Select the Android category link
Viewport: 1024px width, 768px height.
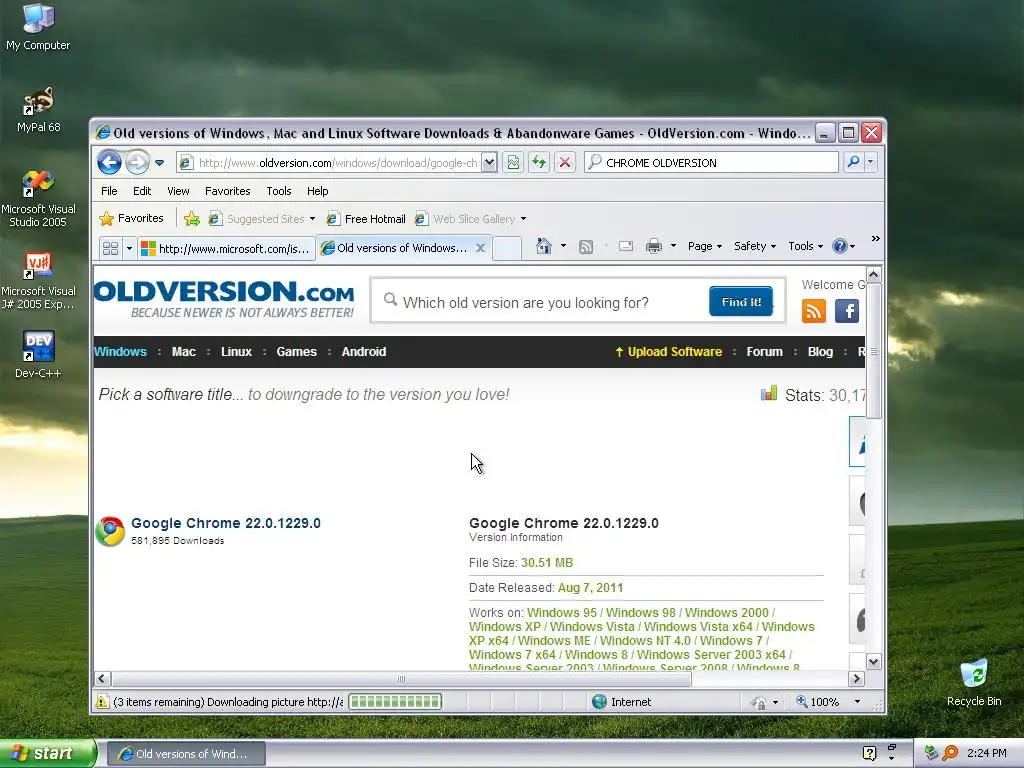[364, 351]
